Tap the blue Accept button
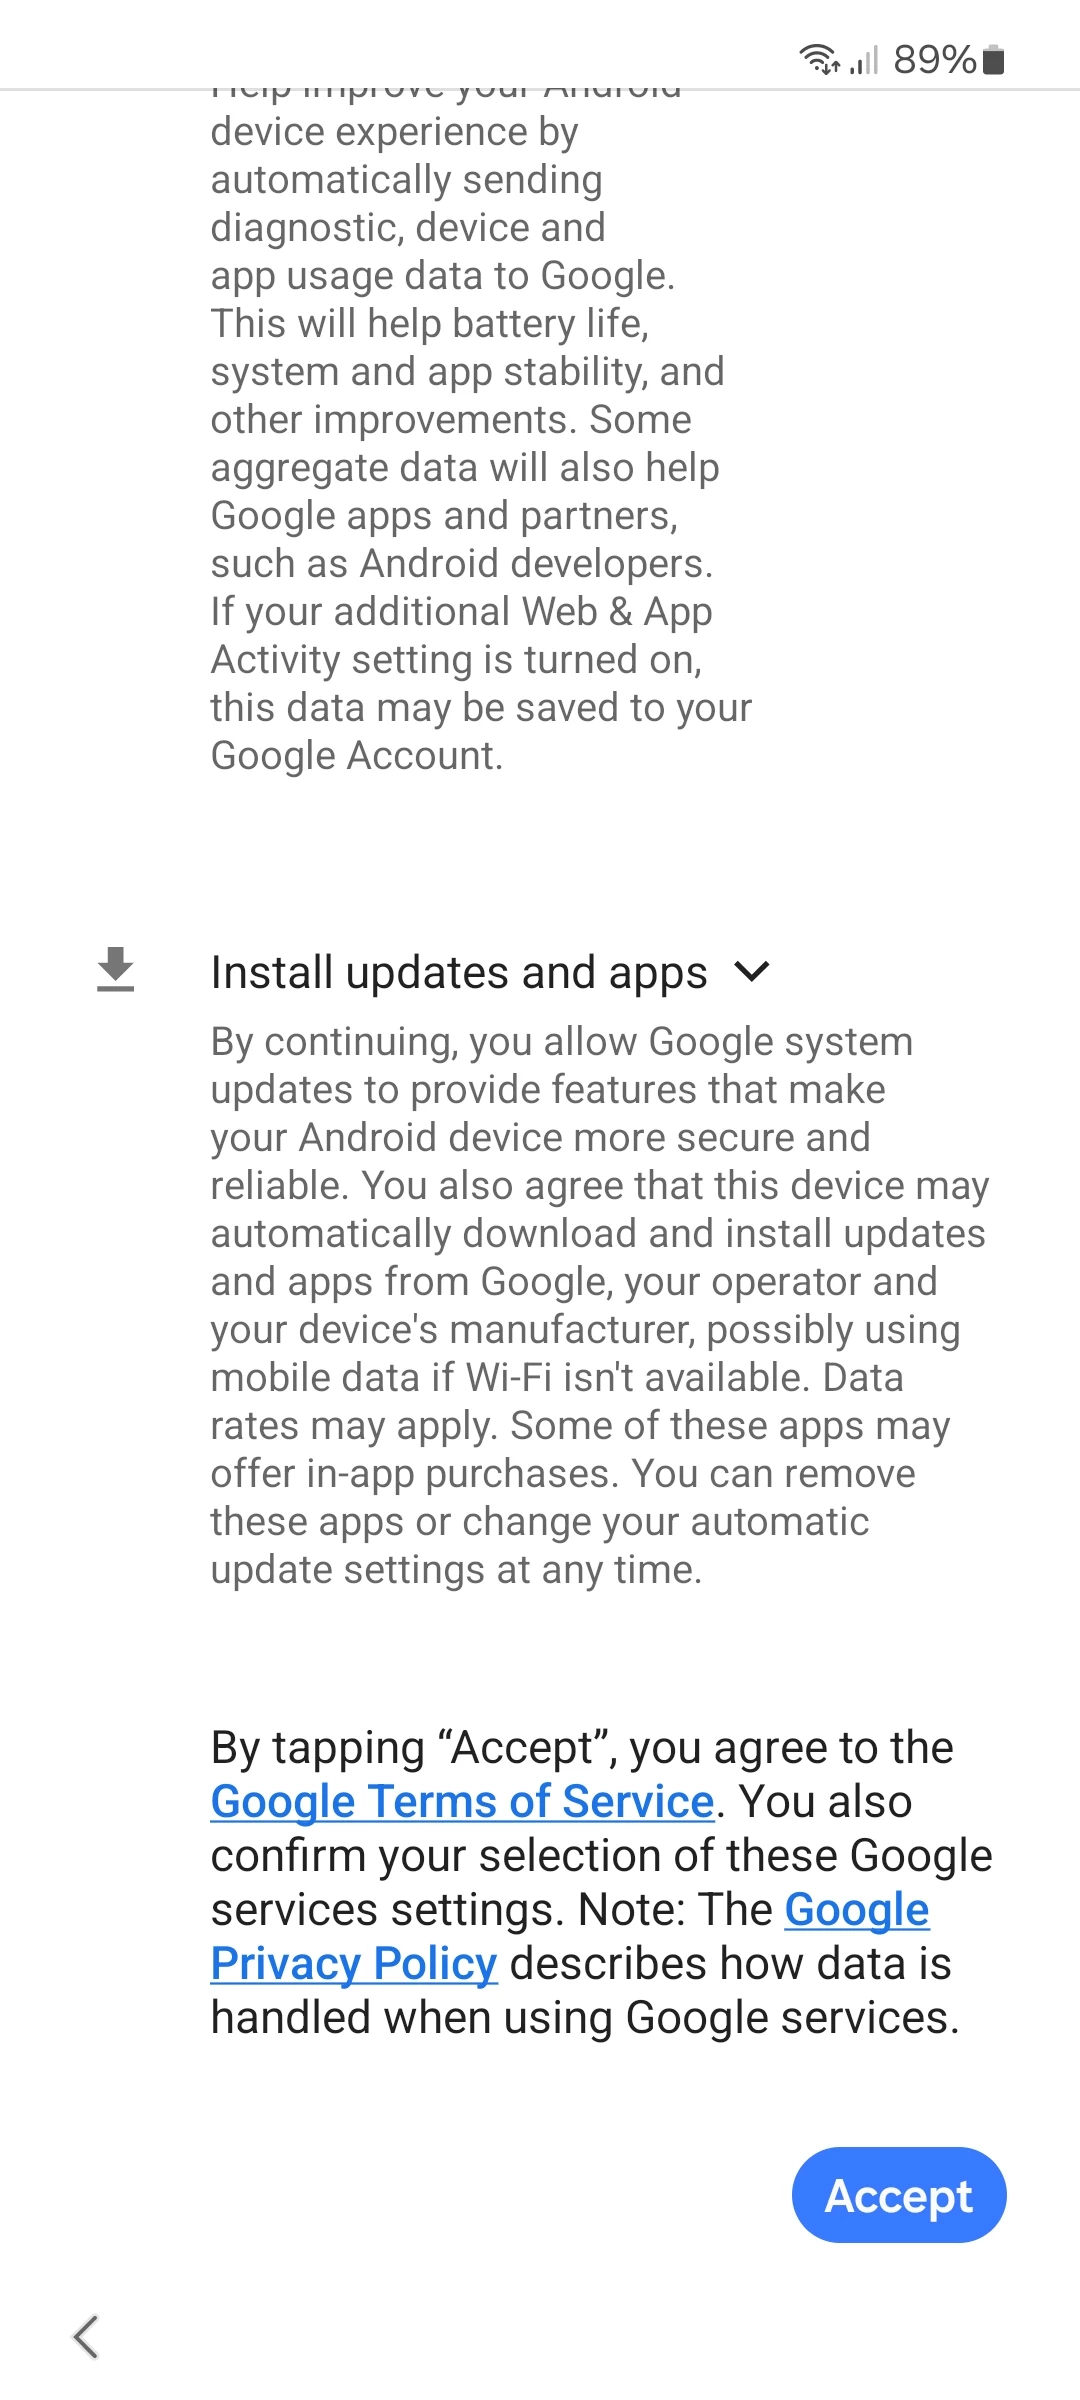 click(x=899, y=2195)
